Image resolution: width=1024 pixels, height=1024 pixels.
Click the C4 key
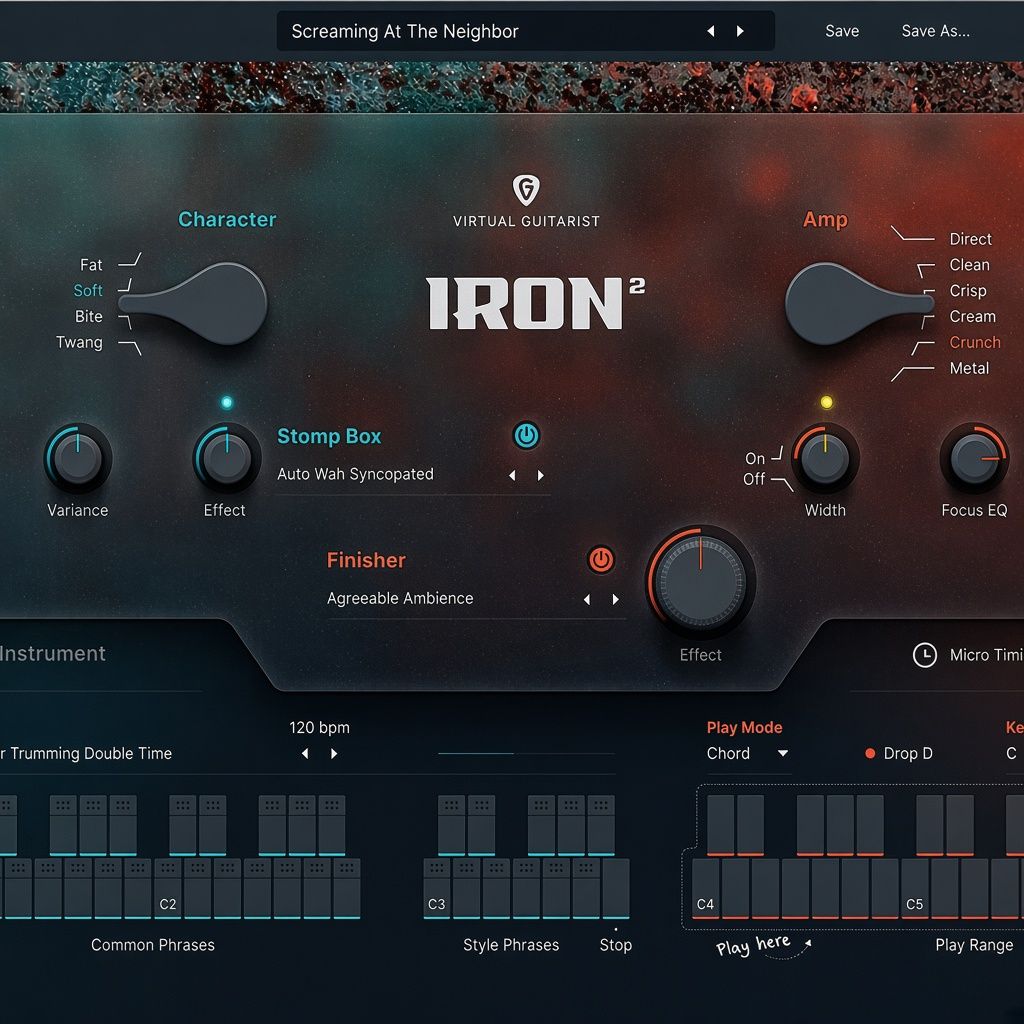pos(705,888)
